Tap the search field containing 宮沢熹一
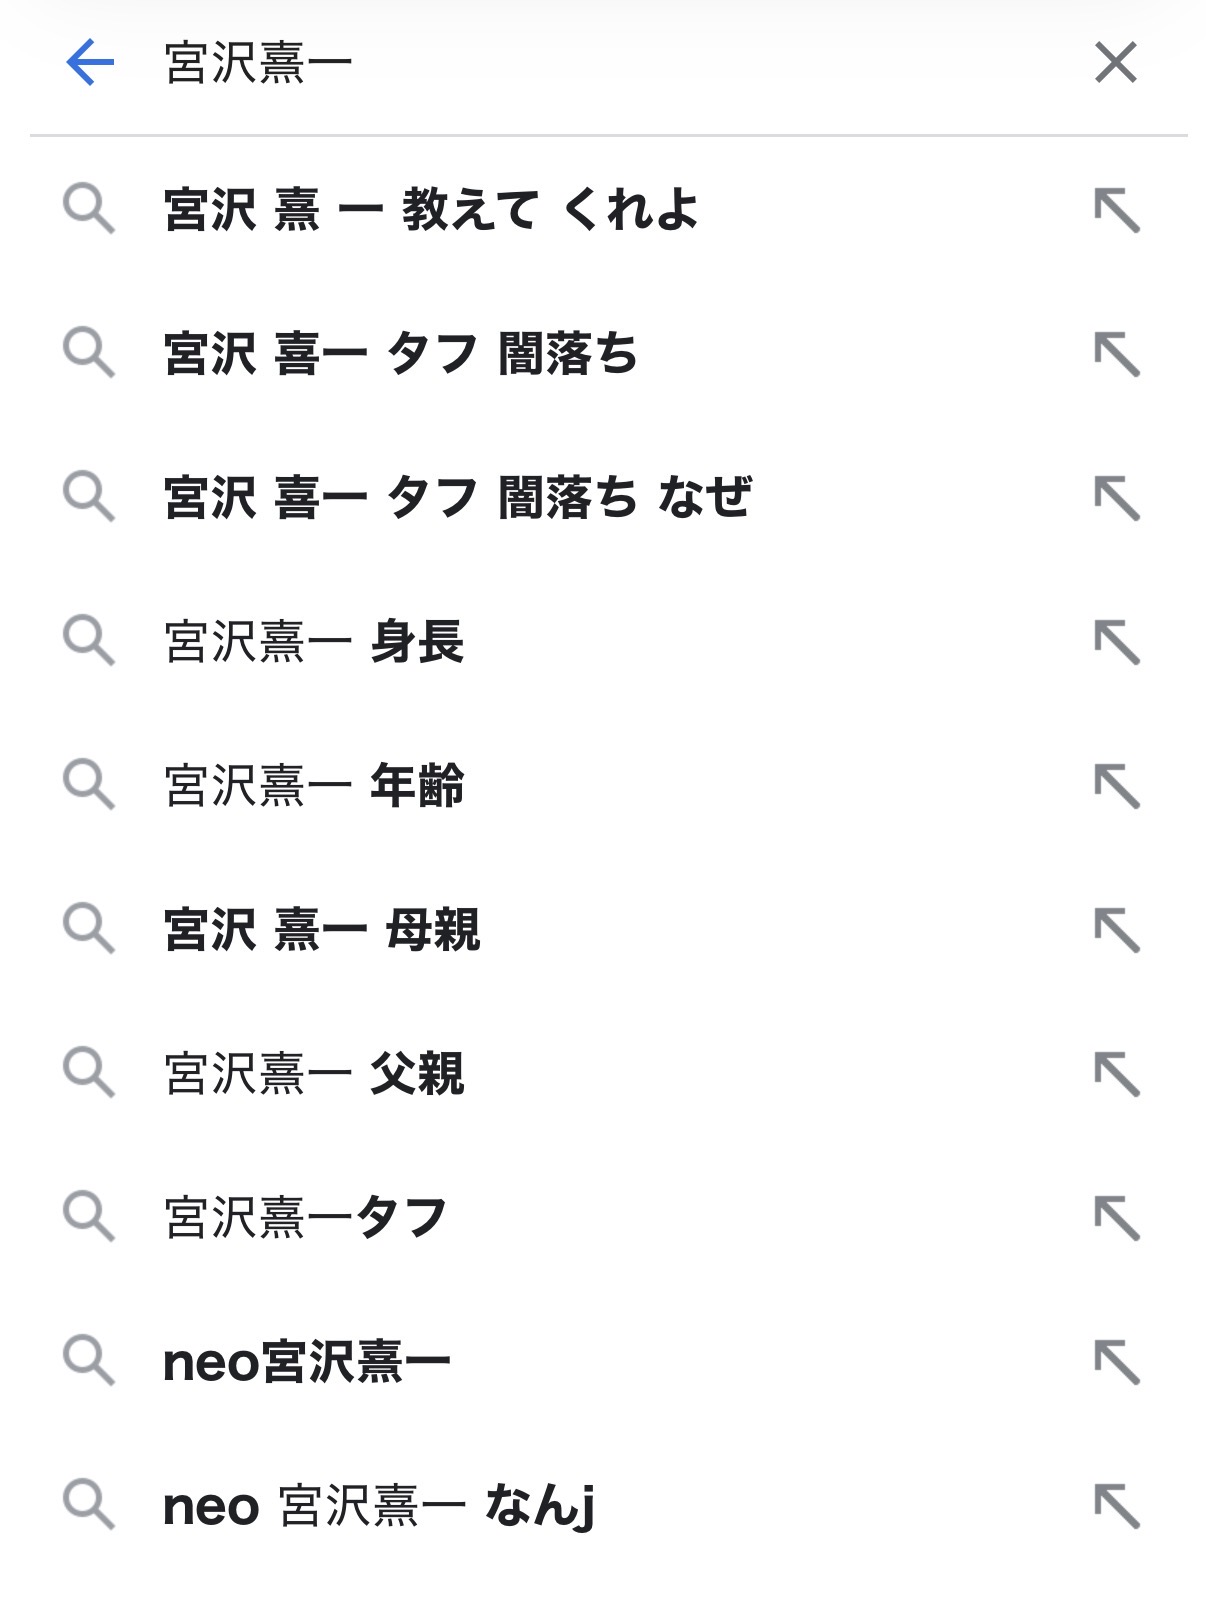This screenshot has height=1603, width=1206. point(600,63)
